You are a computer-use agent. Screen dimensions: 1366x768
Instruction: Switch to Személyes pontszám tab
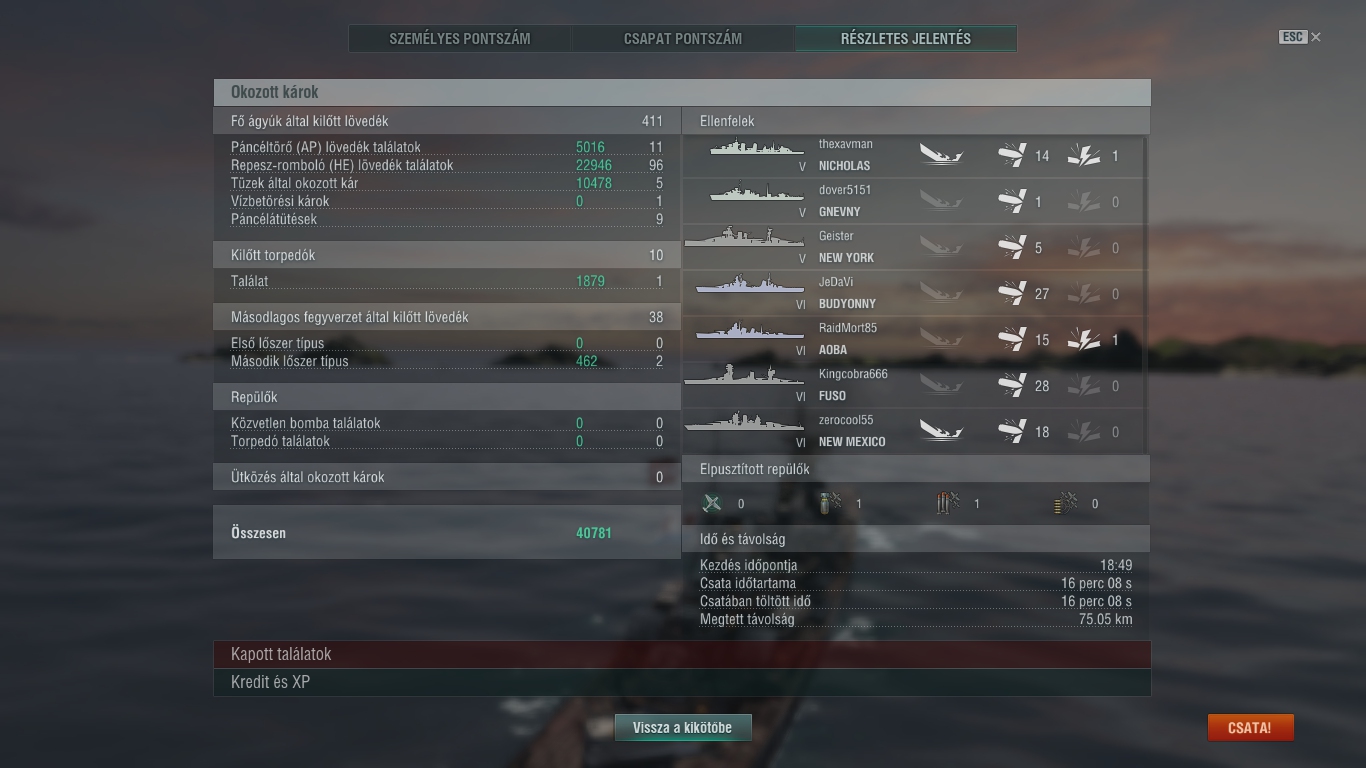pos(460,39)
